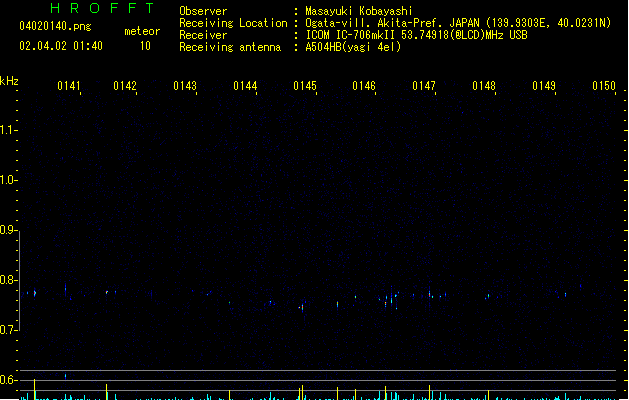Click the Receiver field label
The height and width of the screenshot is (400, 629).
203,35
